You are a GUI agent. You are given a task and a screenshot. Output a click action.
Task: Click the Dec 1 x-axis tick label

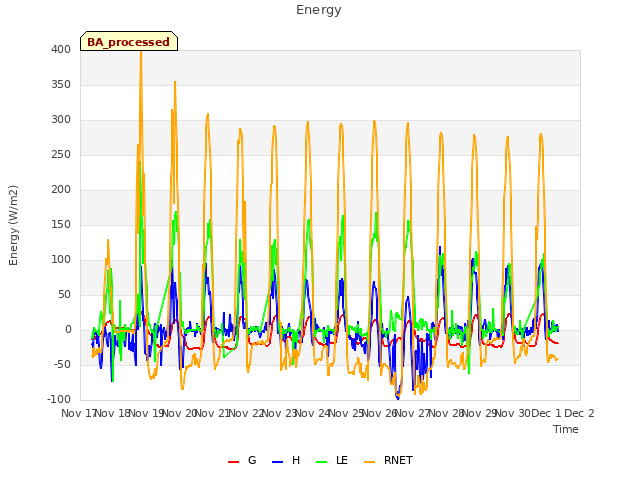tap(546, 413)
